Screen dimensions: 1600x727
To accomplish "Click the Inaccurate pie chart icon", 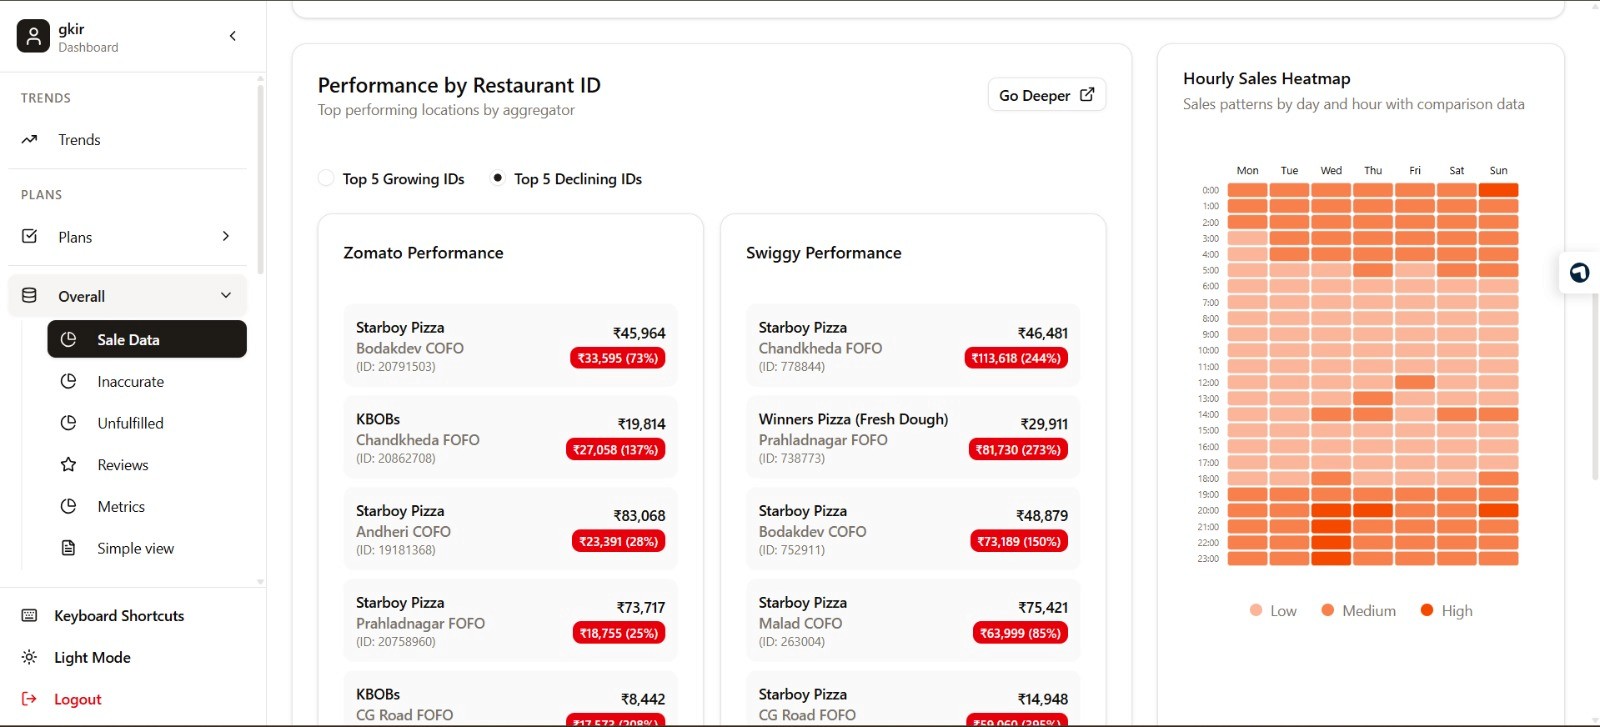I will click(68, 381).
